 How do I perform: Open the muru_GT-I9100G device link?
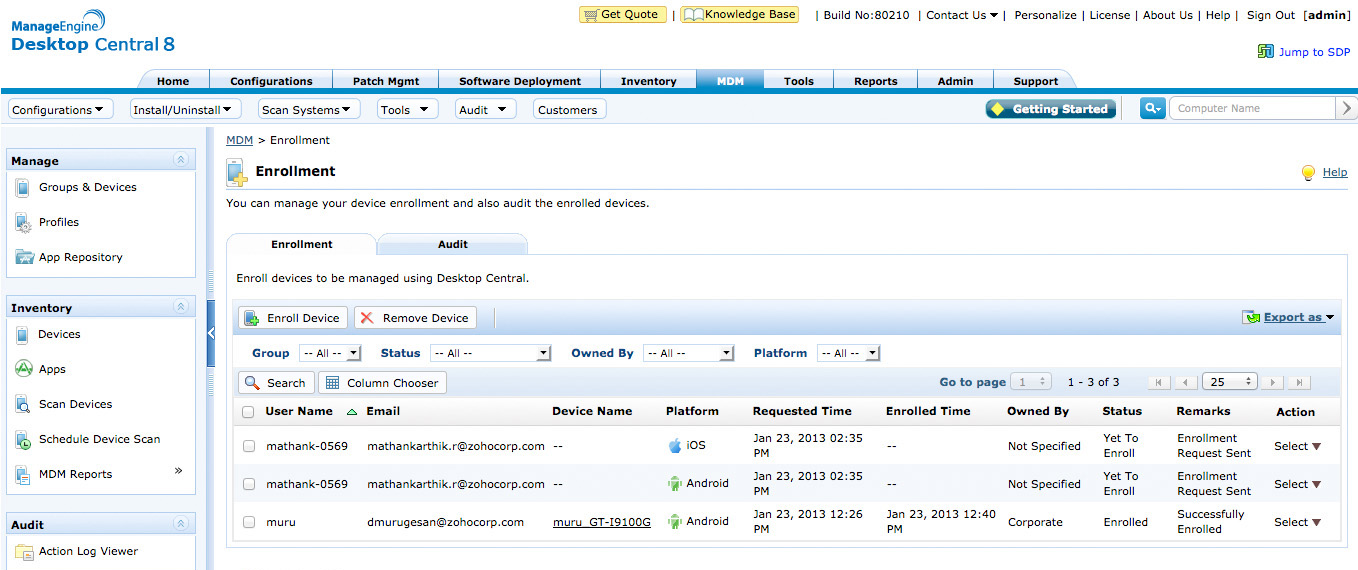(602, 522)
